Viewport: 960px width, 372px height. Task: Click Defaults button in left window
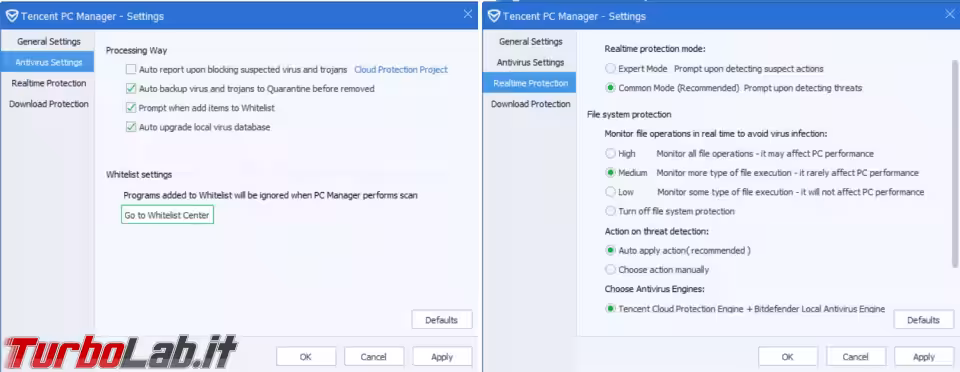pos(441,320)
